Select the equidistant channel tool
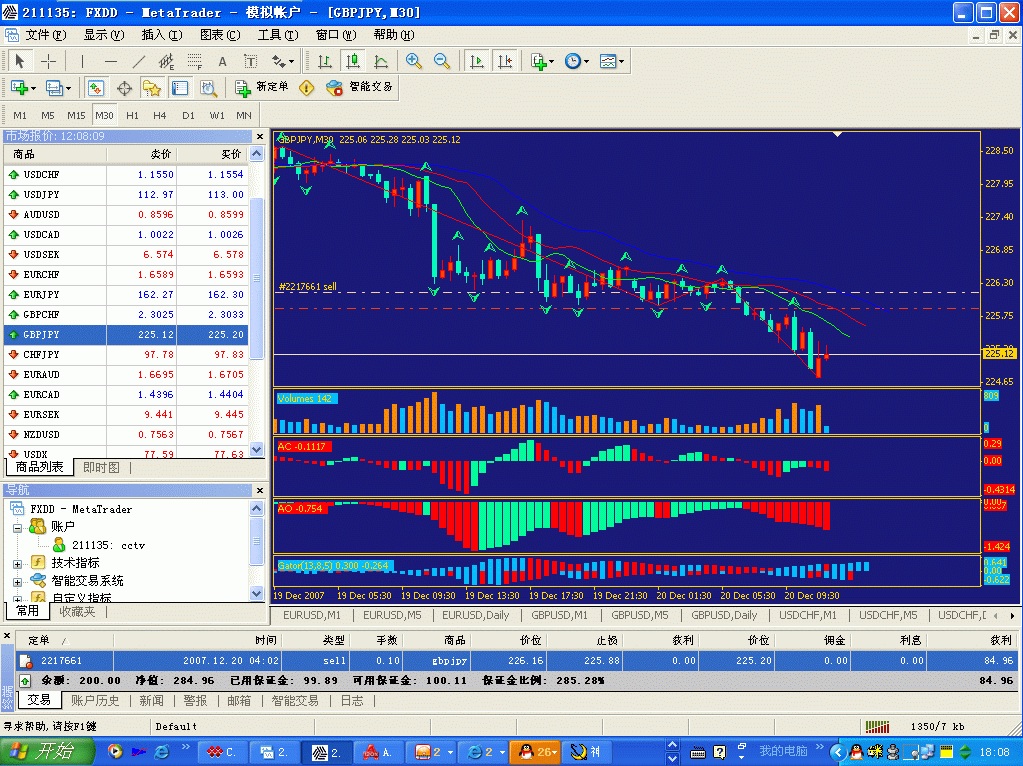Screen dimensions: 1023x766 tap(166, 61)
